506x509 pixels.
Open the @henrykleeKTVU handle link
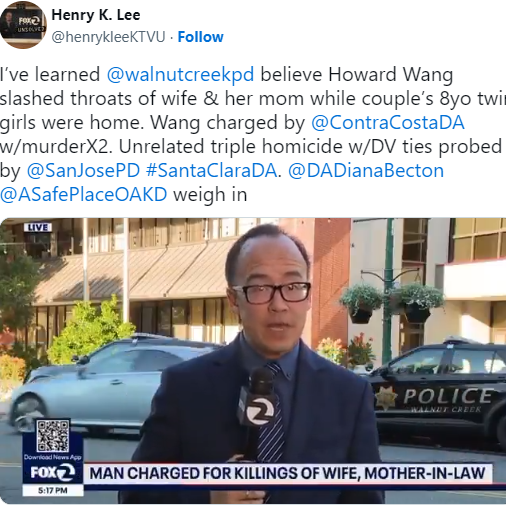coord(108,37)
